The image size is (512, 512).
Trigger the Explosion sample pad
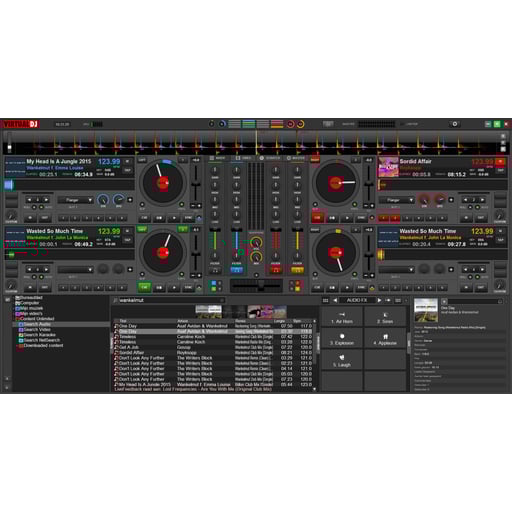point(342,339)
